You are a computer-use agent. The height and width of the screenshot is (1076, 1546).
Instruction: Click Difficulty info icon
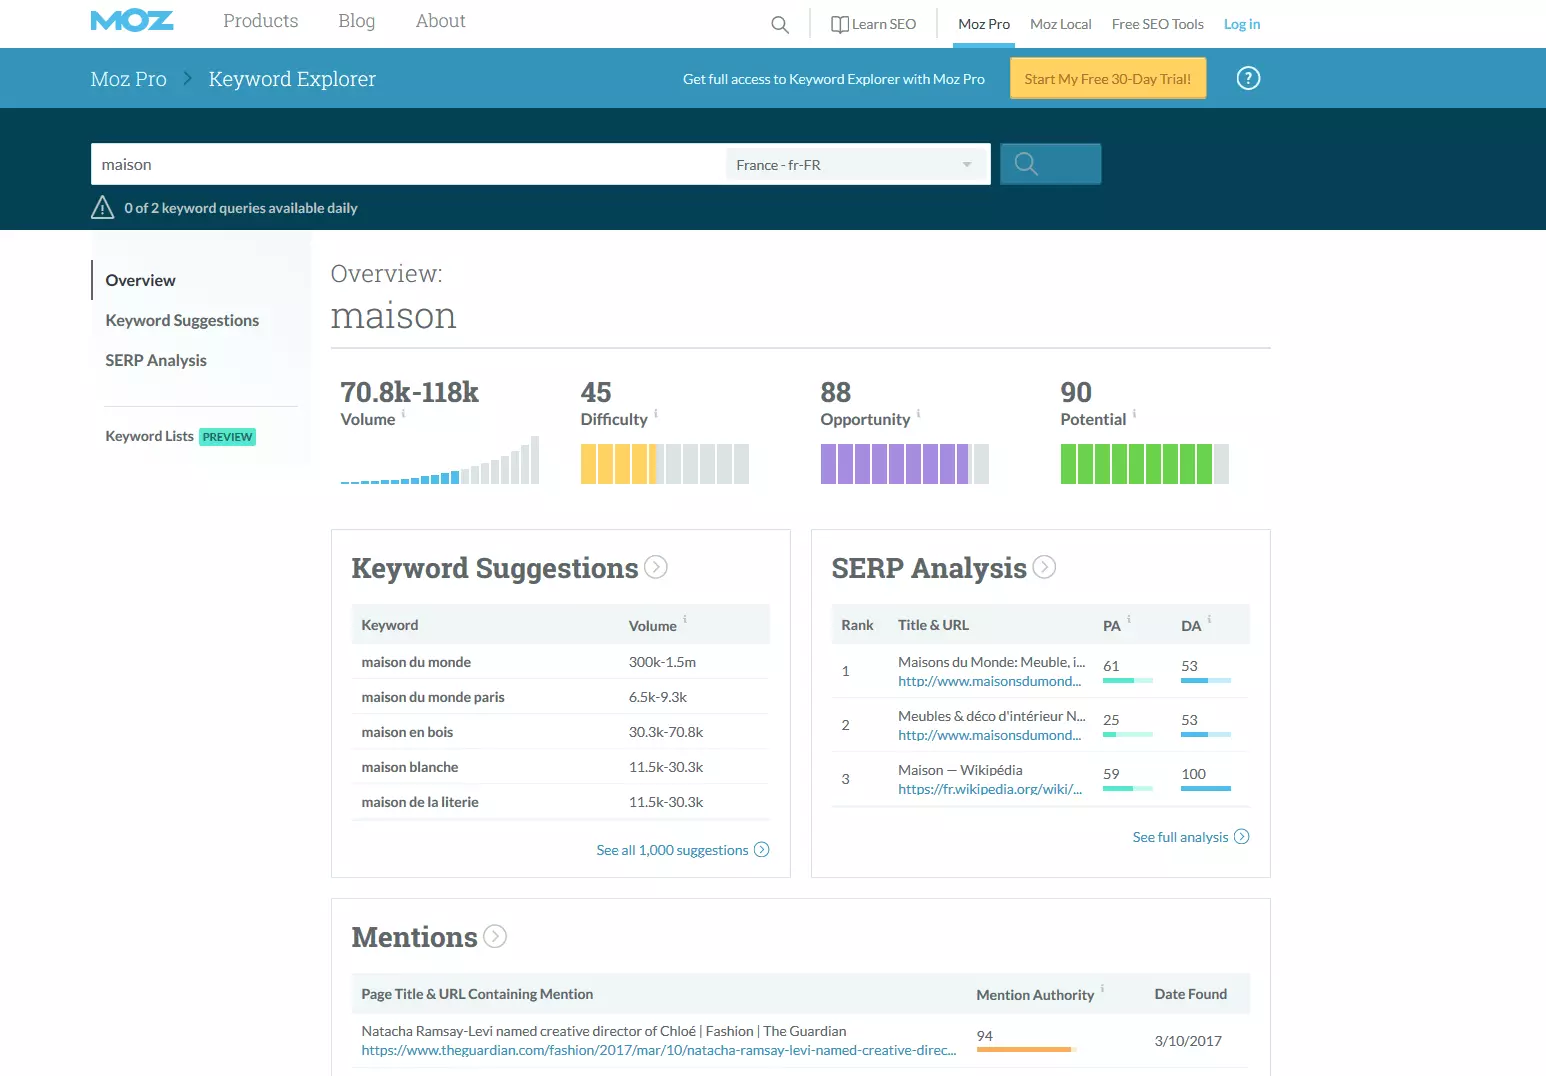[656, 413]
